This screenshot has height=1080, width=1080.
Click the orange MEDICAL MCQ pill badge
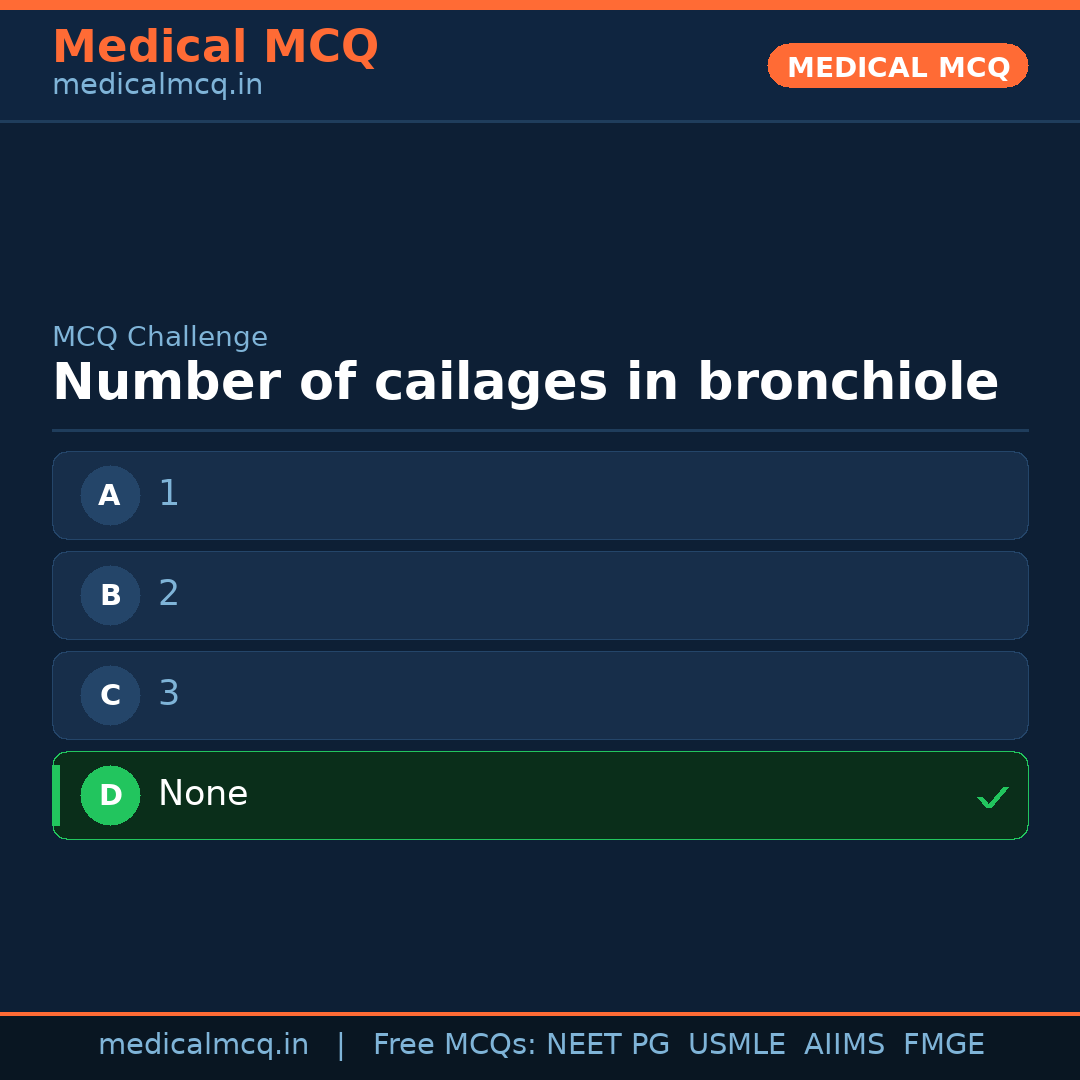pos(897,66)
